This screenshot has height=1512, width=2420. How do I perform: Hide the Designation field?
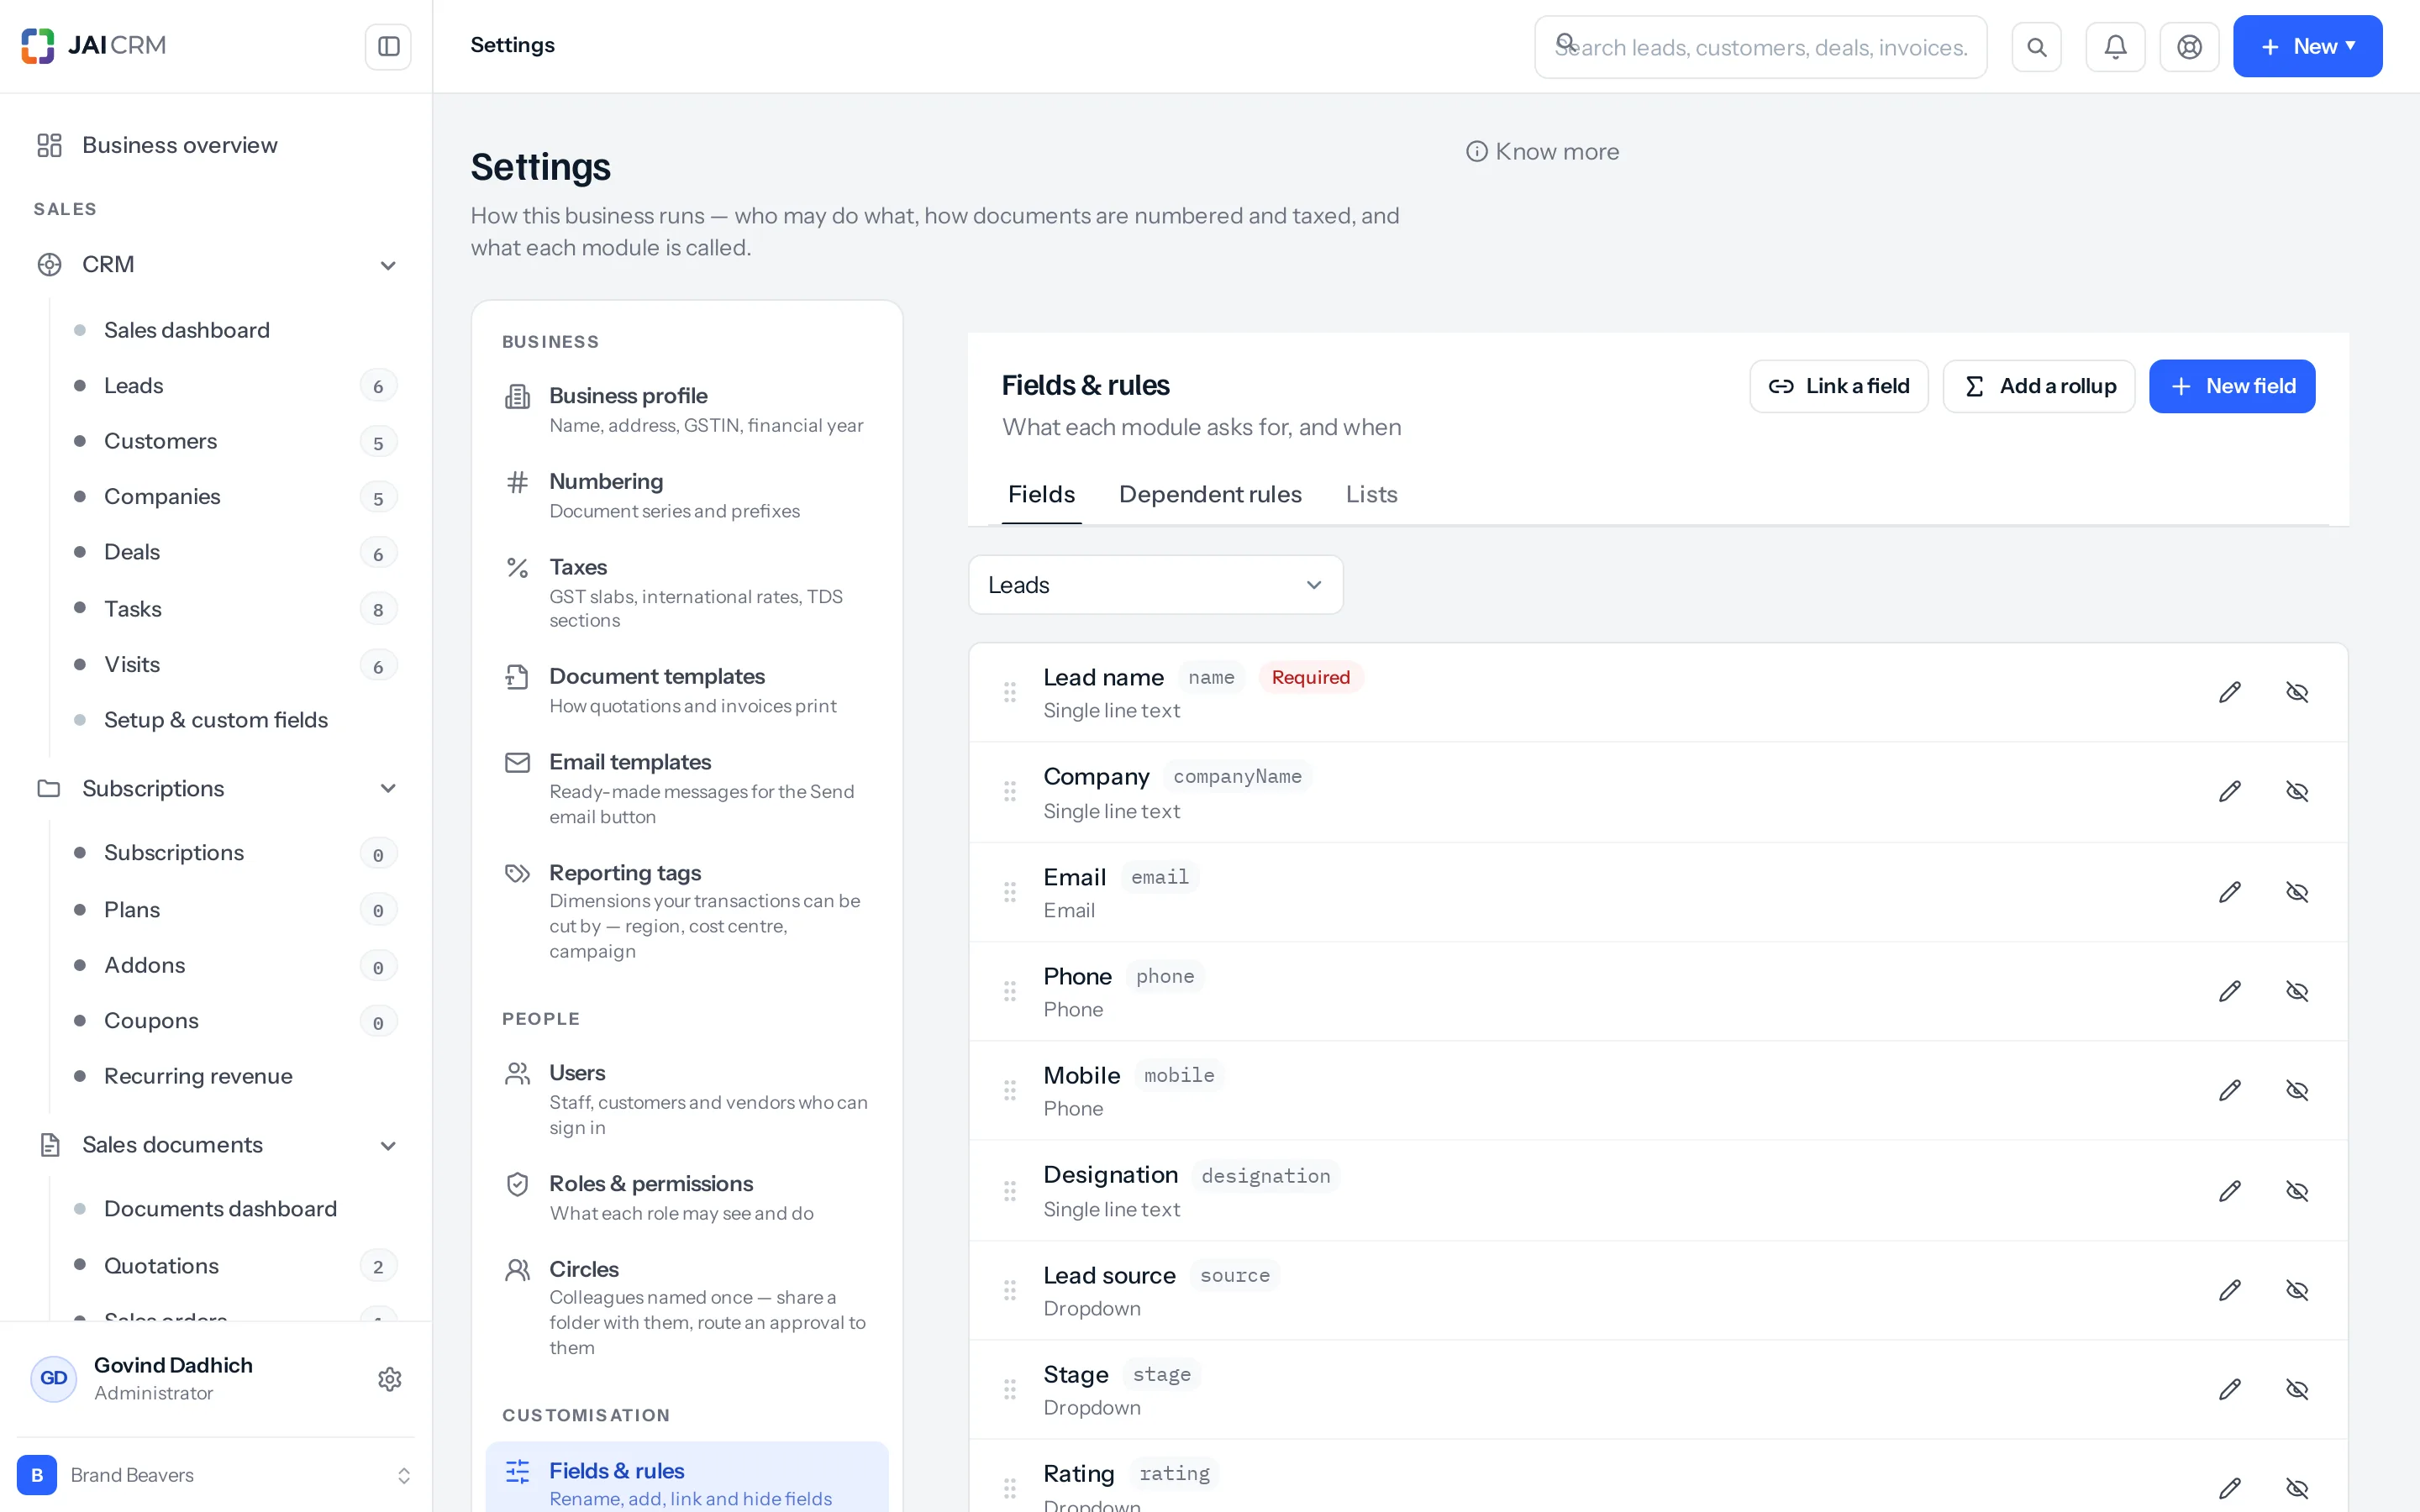2297,1191
